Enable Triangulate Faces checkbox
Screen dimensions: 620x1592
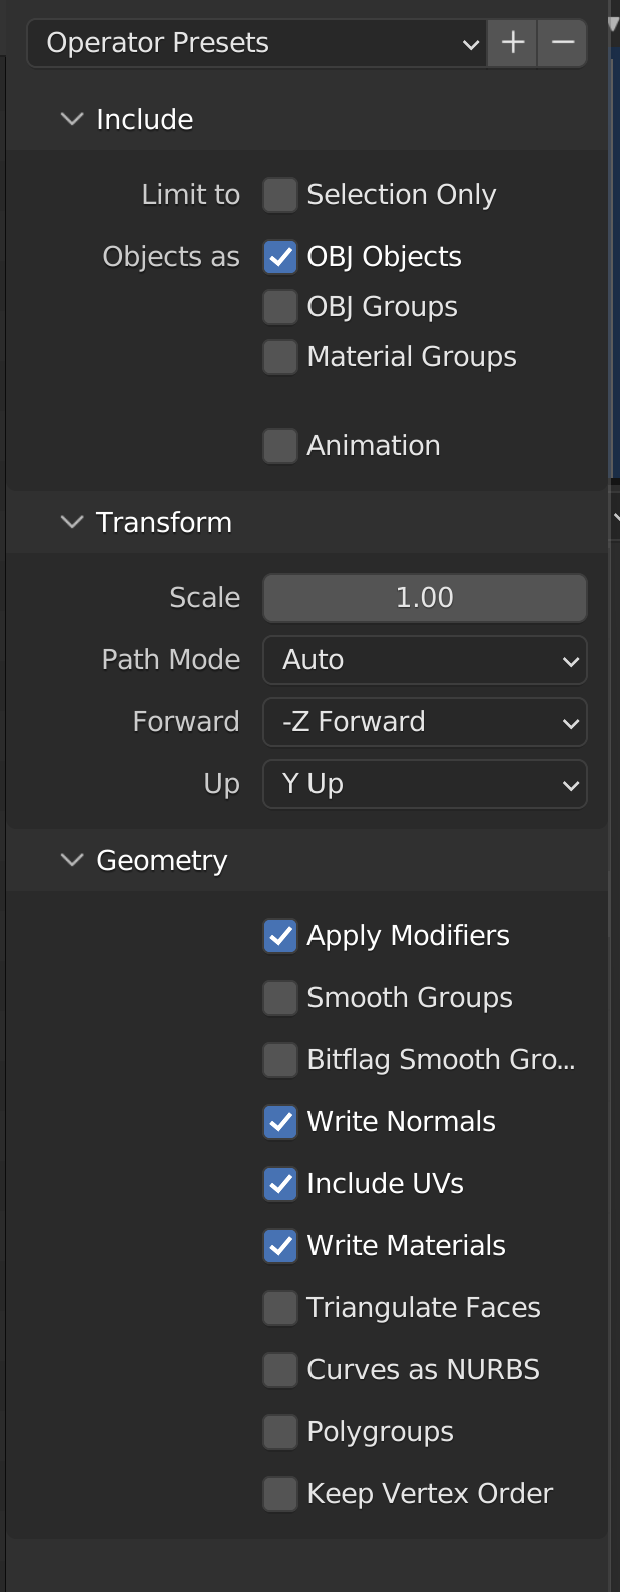[x=280, y=1308]
